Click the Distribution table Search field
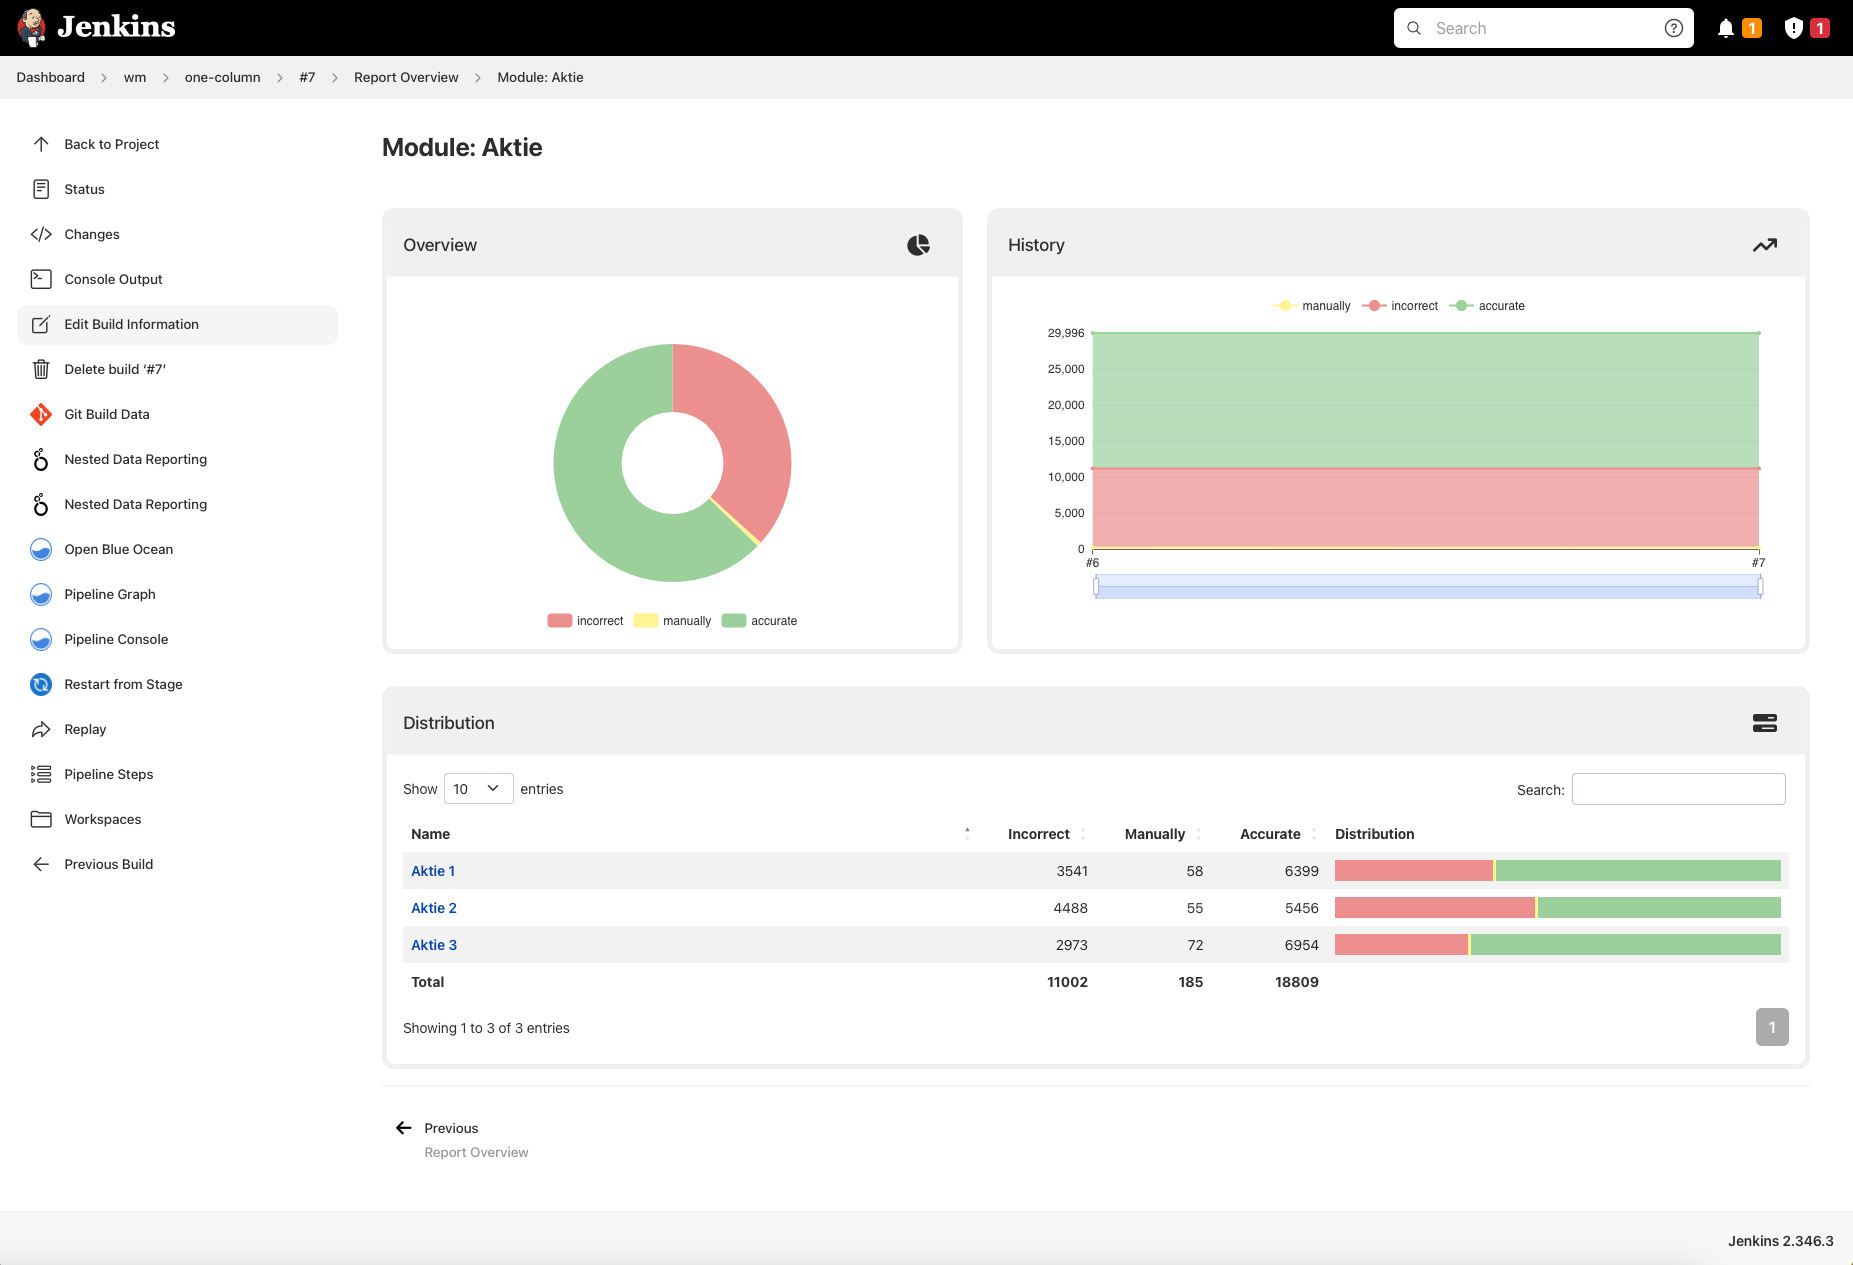This screenshot has height=1265, width=1853. coord(1678,789)
